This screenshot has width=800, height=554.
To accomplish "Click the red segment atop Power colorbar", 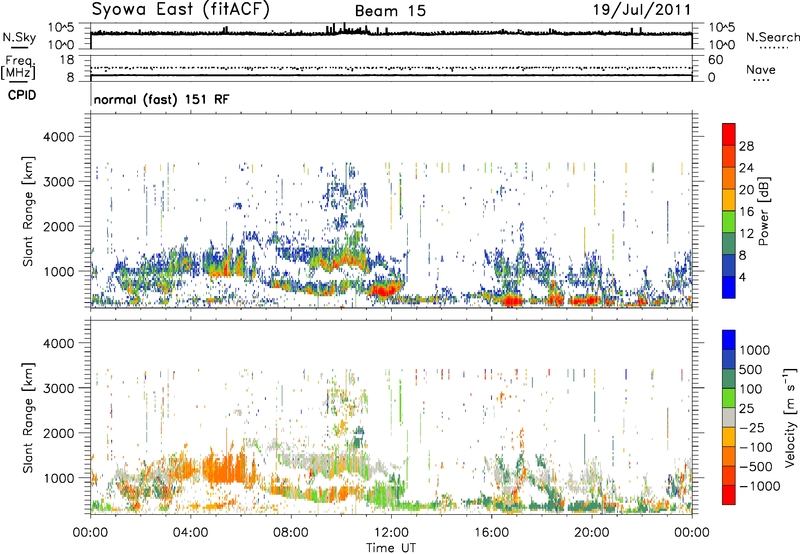I will tap(729, 134).
